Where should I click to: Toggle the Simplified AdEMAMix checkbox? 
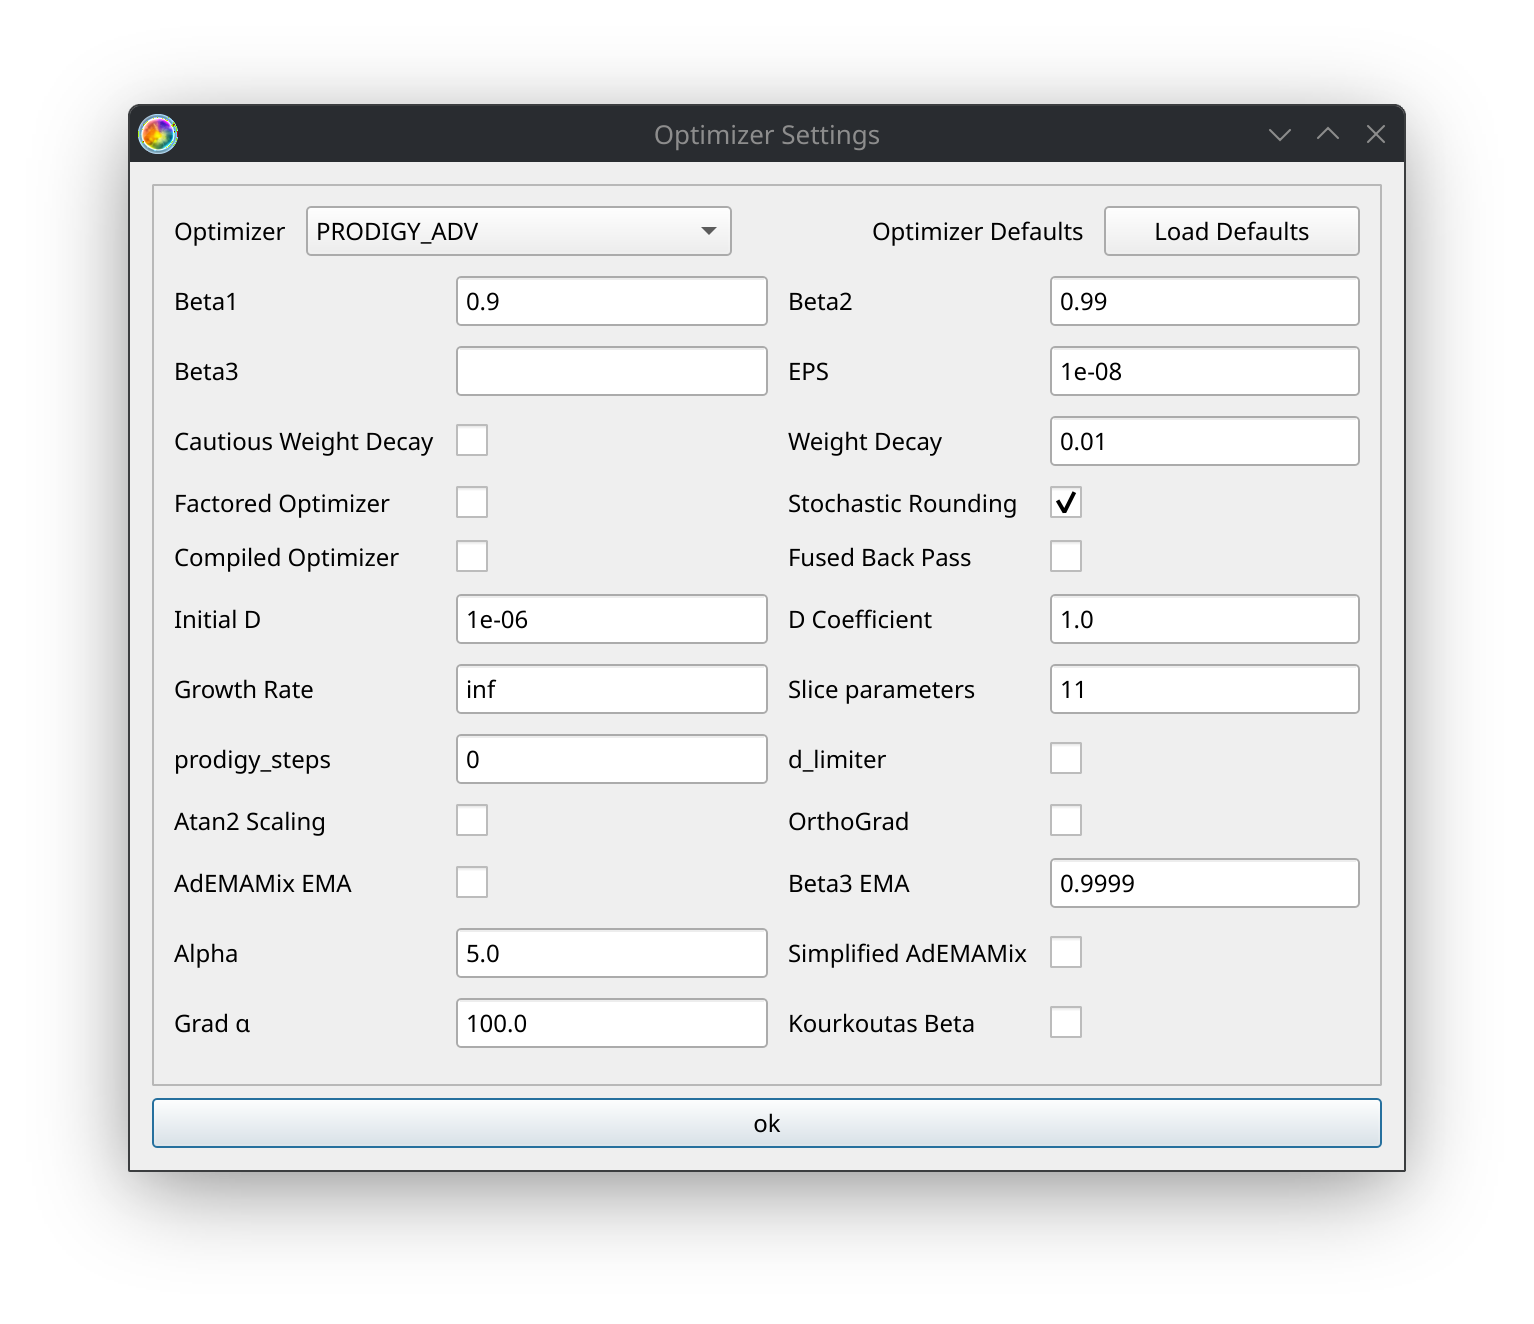pos(1066,952)
